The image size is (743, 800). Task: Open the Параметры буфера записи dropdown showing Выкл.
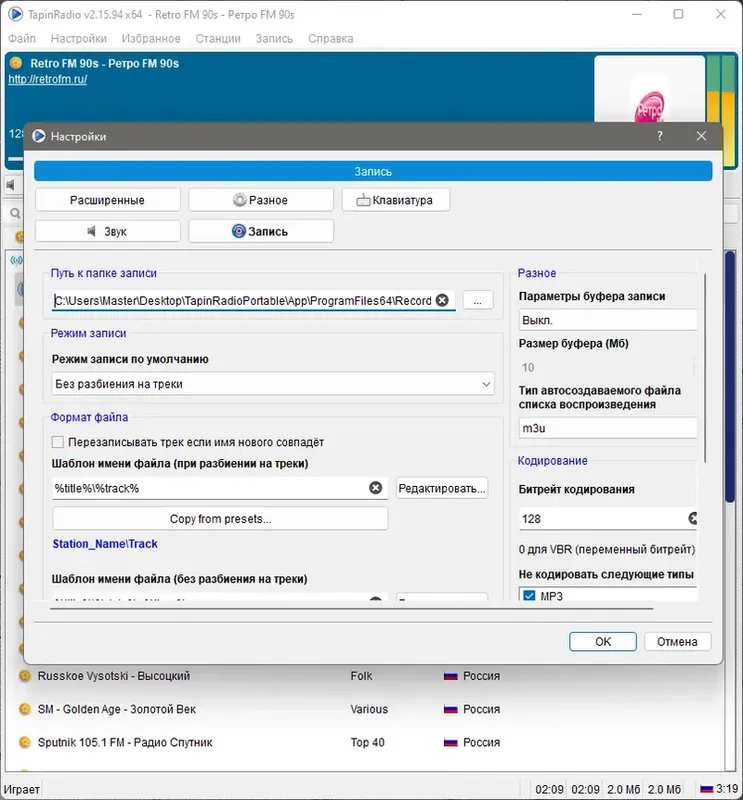pos(607,320)
